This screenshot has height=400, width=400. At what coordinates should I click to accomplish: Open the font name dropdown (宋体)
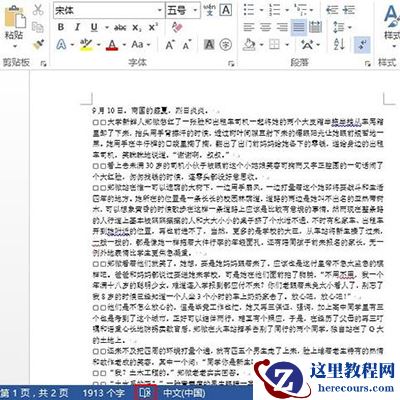click(x=160, y=11)
